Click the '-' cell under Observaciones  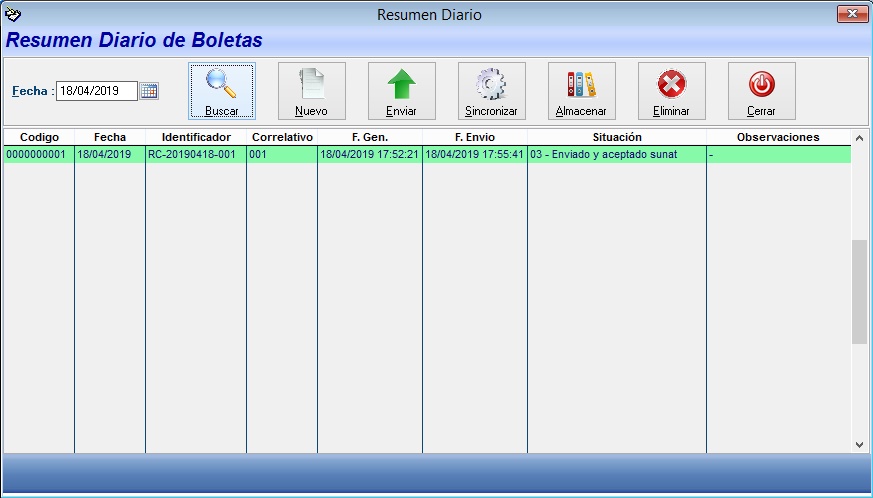click(778, 154)
